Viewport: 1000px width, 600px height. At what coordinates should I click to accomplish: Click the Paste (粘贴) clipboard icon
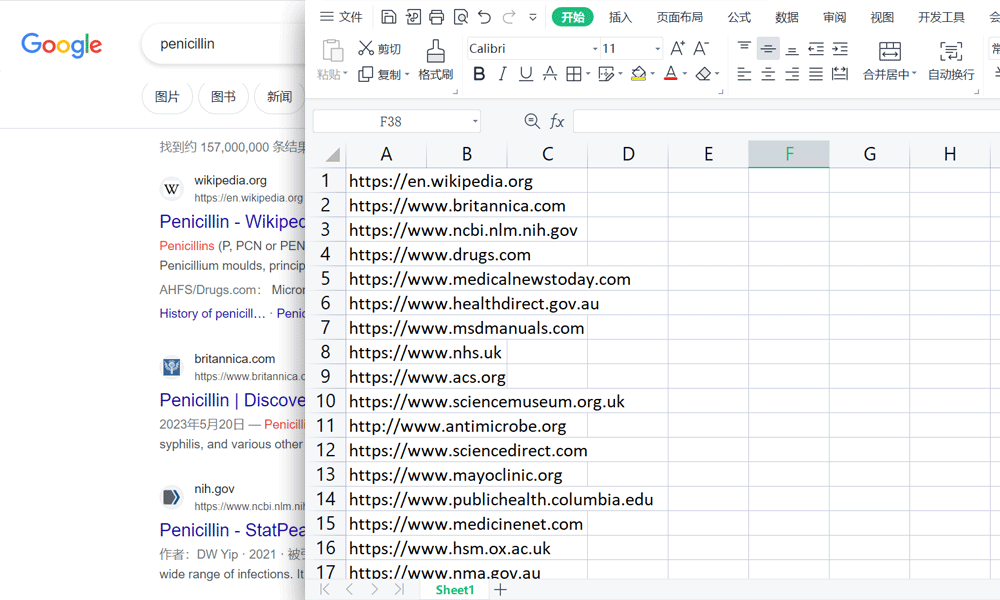(x=332, y=51)
